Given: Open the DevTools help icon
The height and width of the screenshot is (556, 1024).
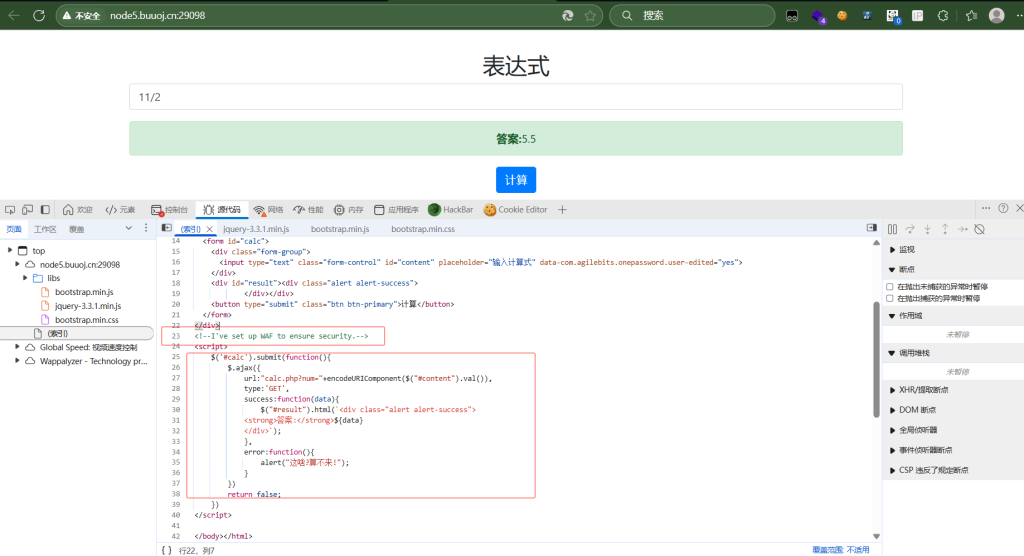Looking at the screenshot, I should pos(1003,208).
